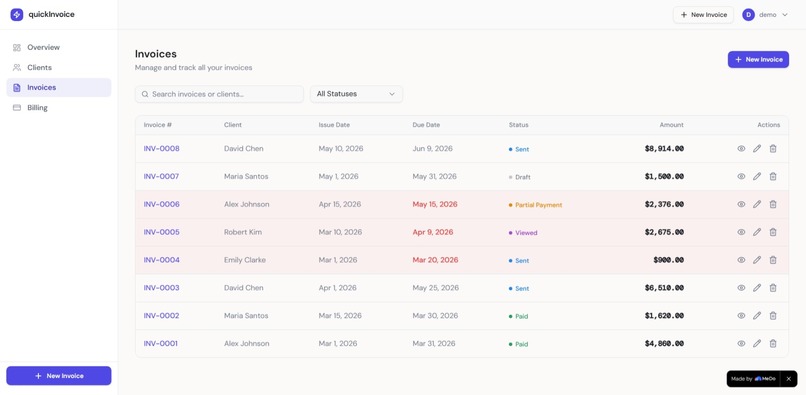Image resolution: width=806 pixels, height=395 pixels.
Task: Open the INV-0004 invoice link
Action: (x=161, y=260)
